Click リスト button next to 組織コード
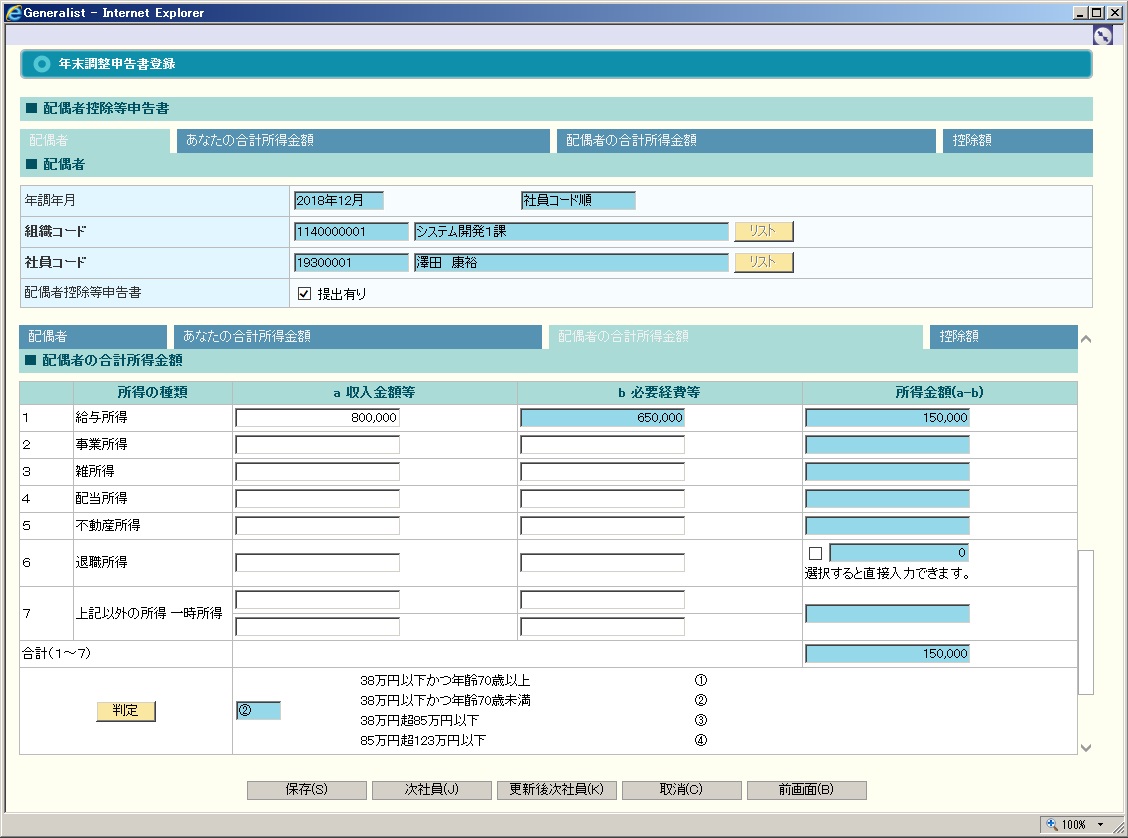This screenshot has height=838, width=1128. 763,231
